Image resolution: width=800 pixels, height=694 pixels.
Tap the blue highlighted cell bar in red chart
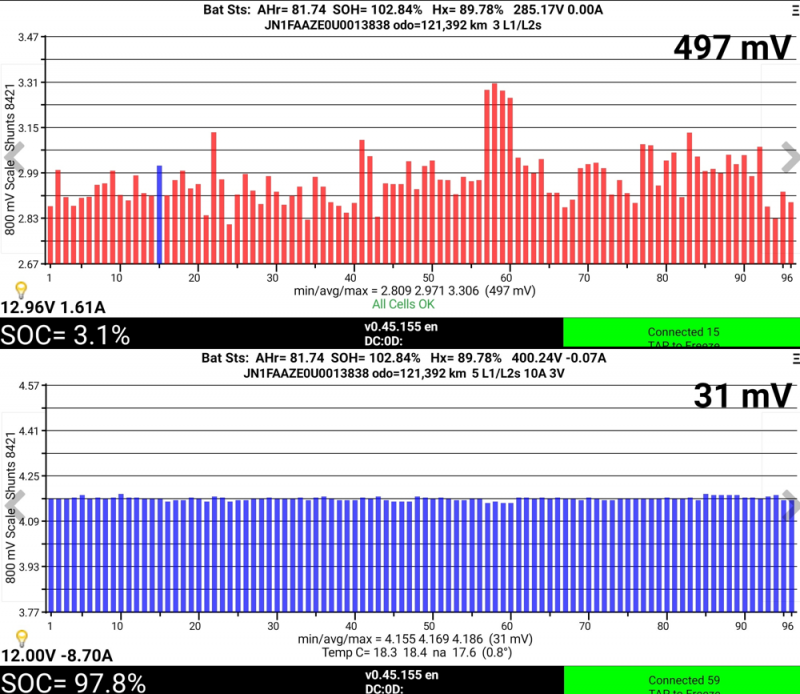point(159,214)
